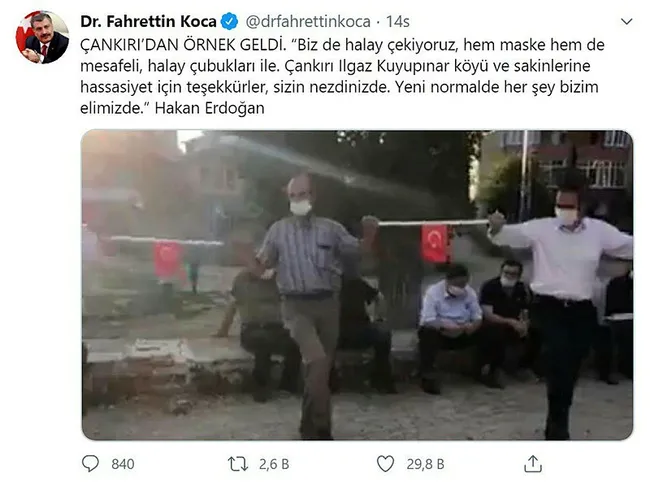650x482 pixels.
Task: Open the 14s timestamp permalink
Action: 398,22
